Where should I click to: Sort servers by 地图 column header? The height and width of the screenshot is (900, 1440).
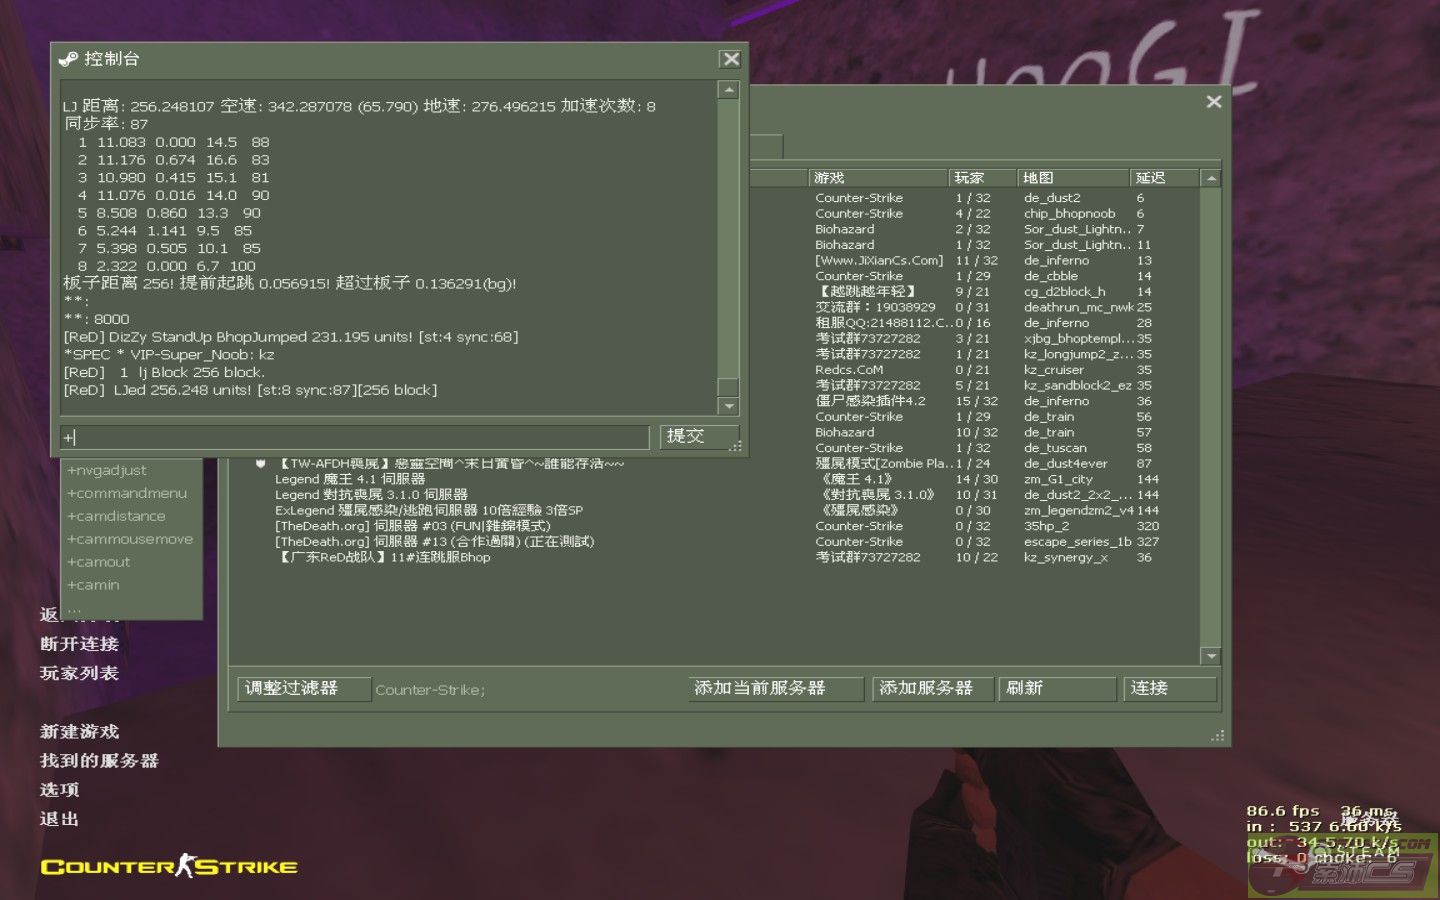point(1072,178)
